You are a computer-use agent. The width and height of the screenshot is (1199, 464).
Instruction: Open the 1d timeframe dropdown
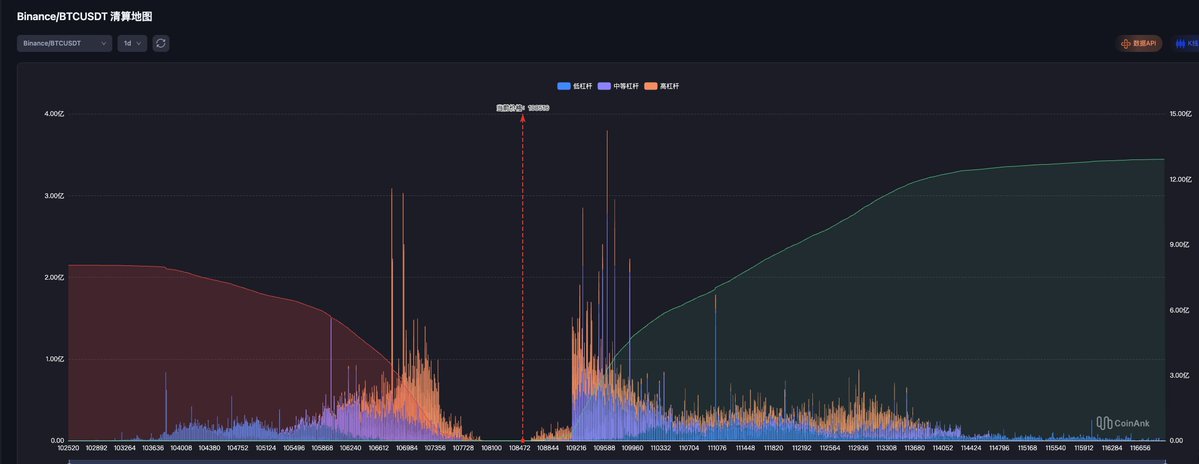point(132,43)
